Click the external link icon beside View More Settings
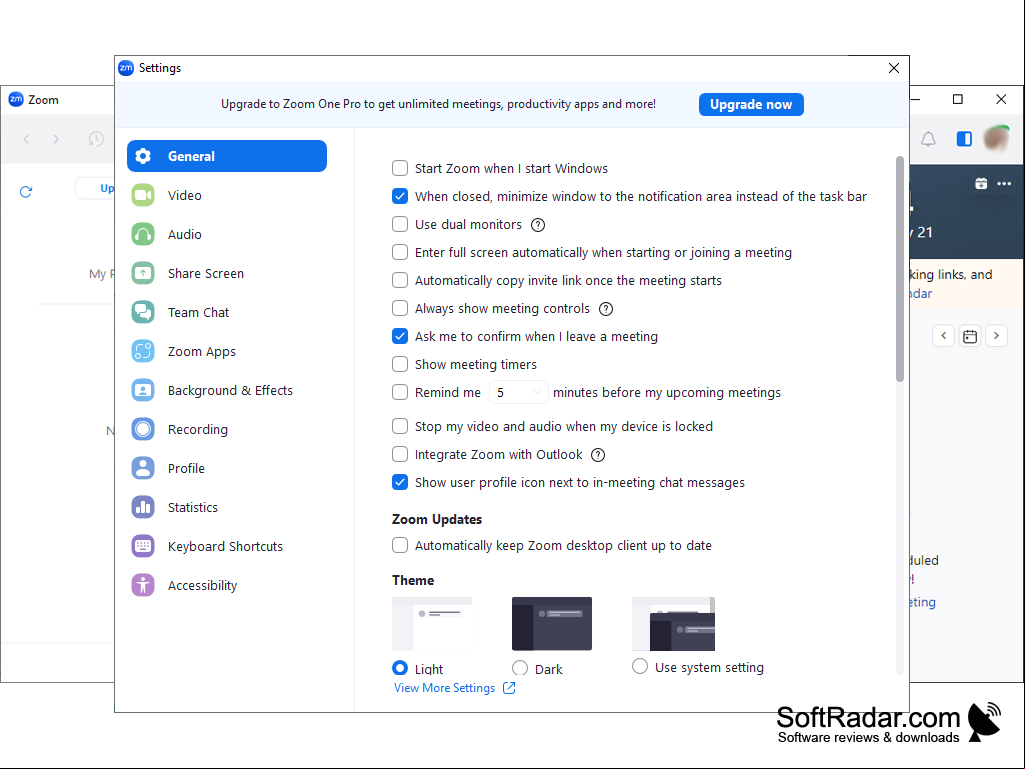Viewport: 1025px width, 769px height. (509, 688)
